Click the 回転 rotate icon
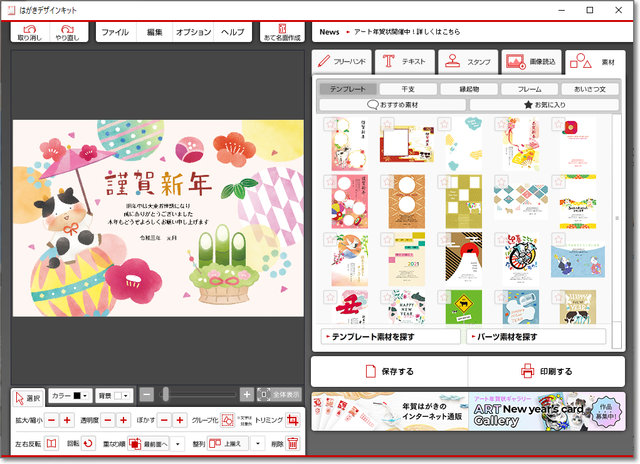 click(x=87, y=443)
